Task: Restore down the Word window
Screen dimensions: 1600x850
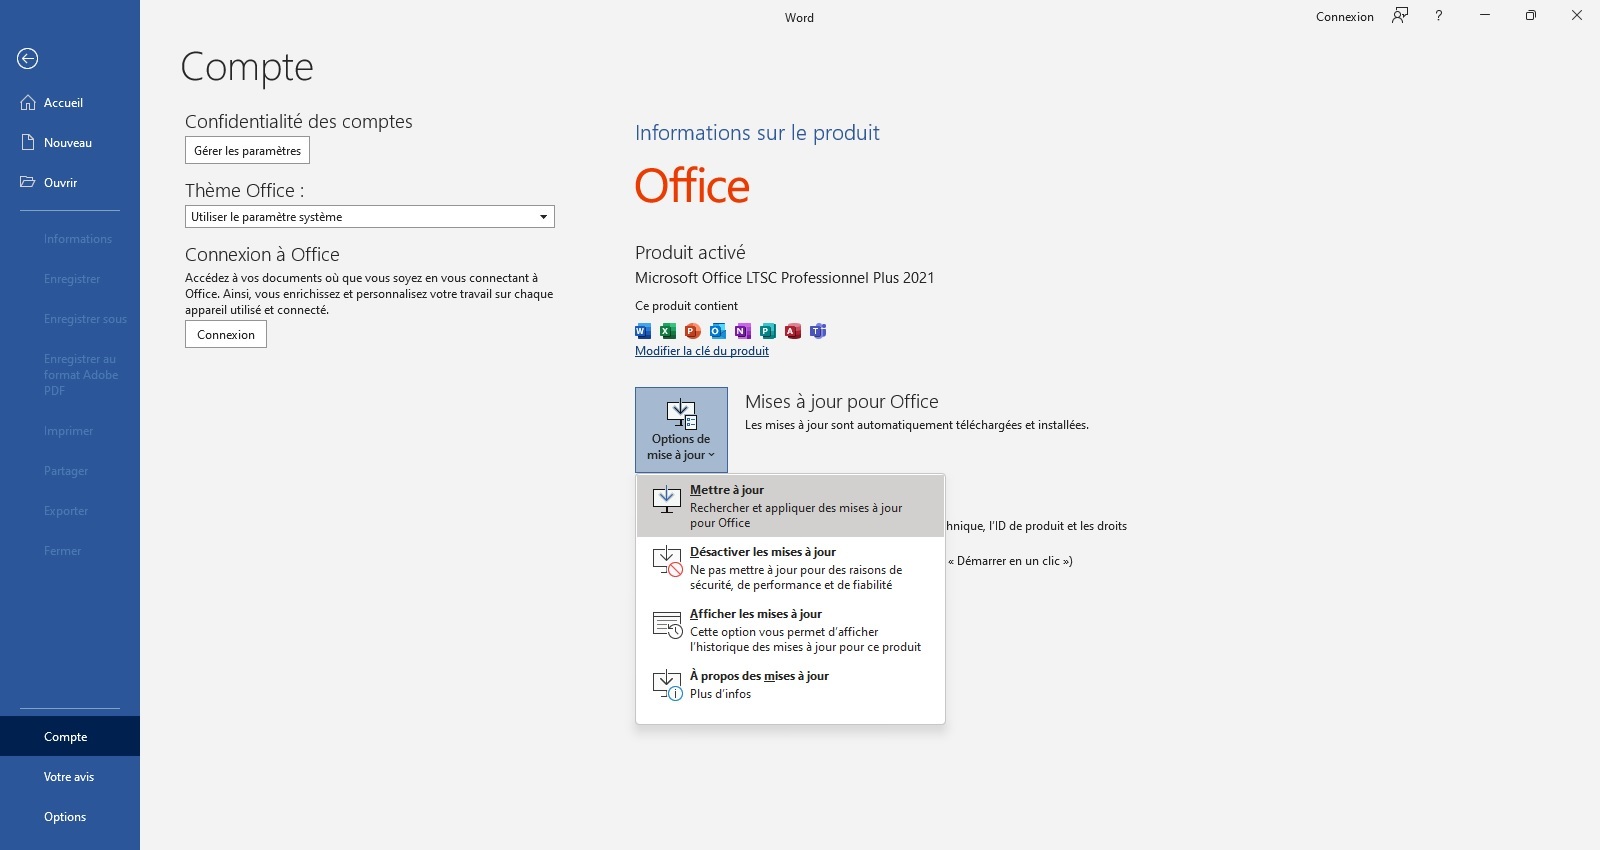Action: [1531, 16]
